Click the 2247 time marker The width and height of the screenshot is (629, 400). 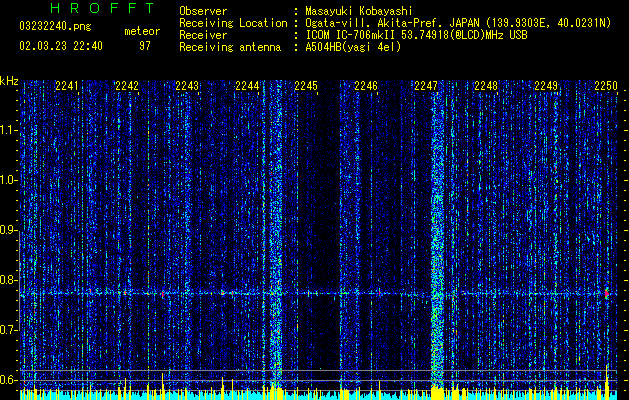pyautogui.click(x=426, y=86)
